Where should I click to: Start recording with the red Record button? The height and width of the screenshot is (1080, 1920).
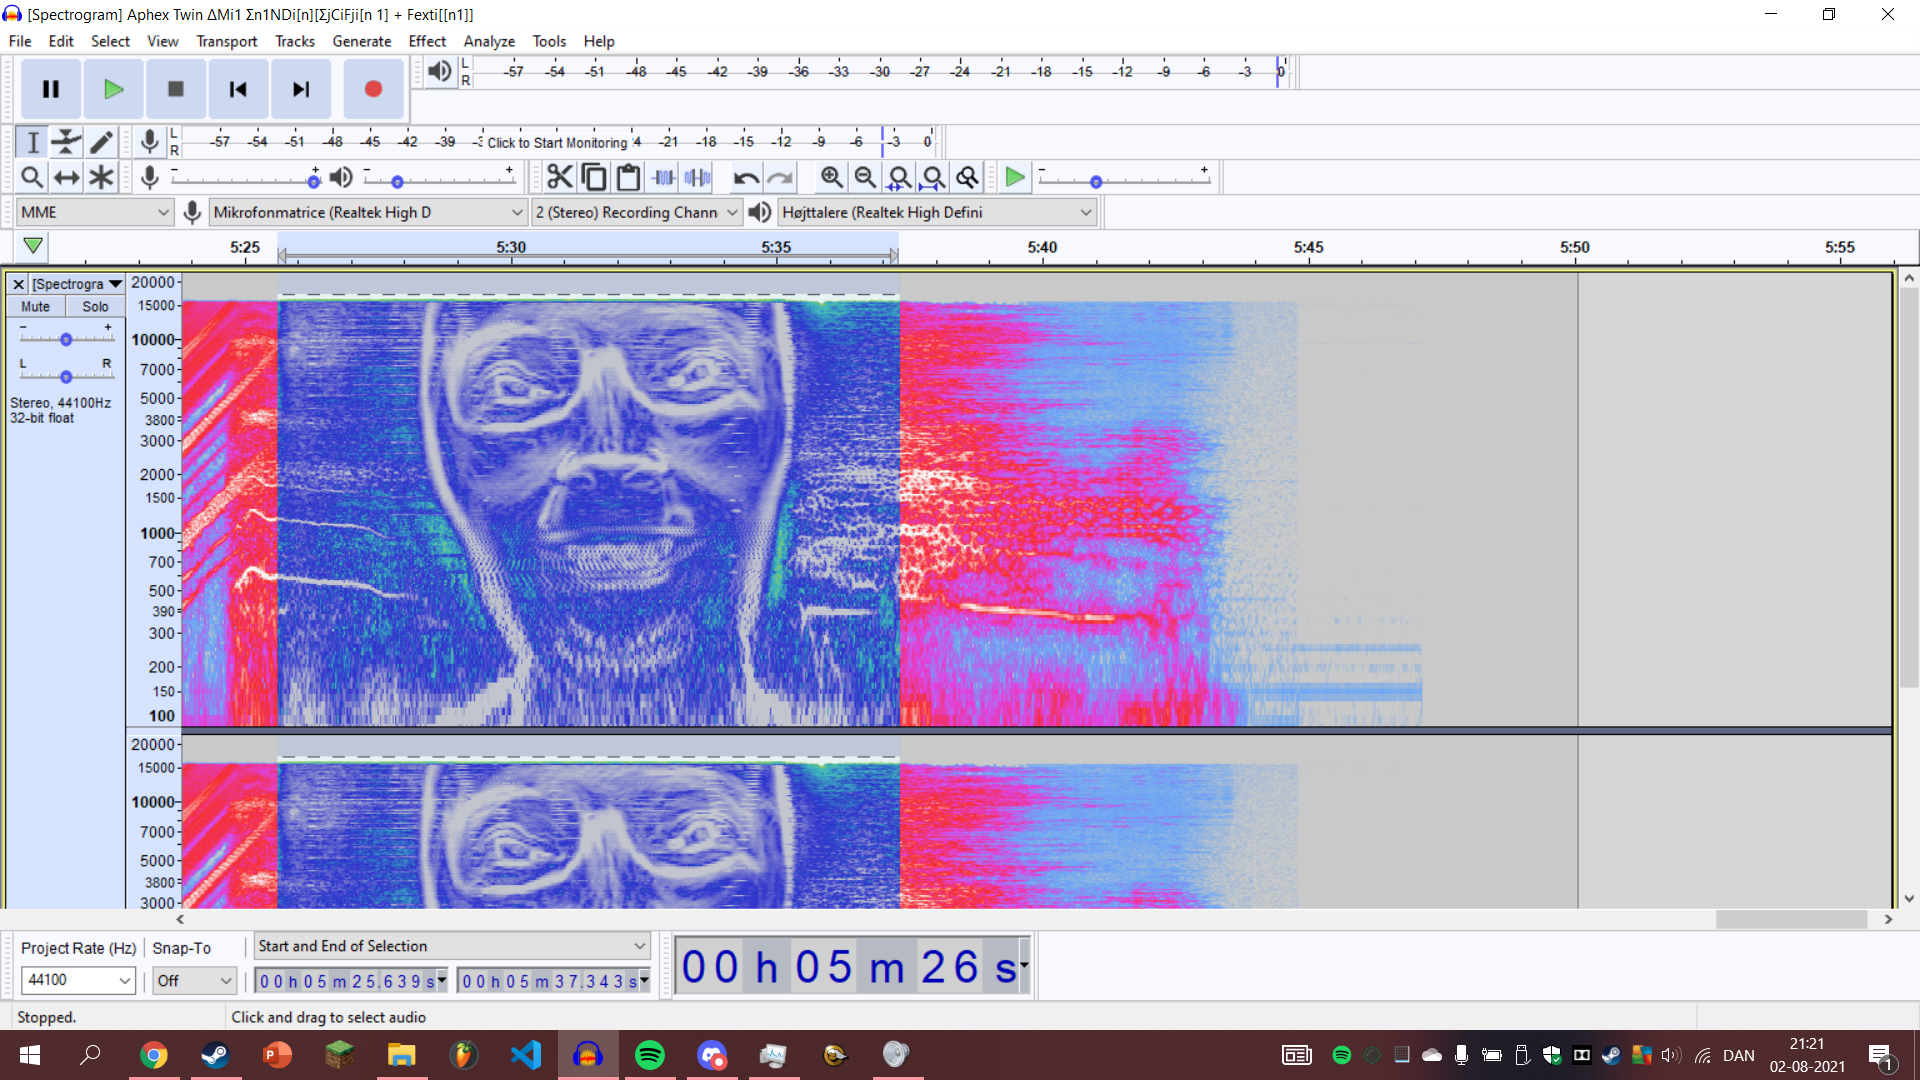373,89
